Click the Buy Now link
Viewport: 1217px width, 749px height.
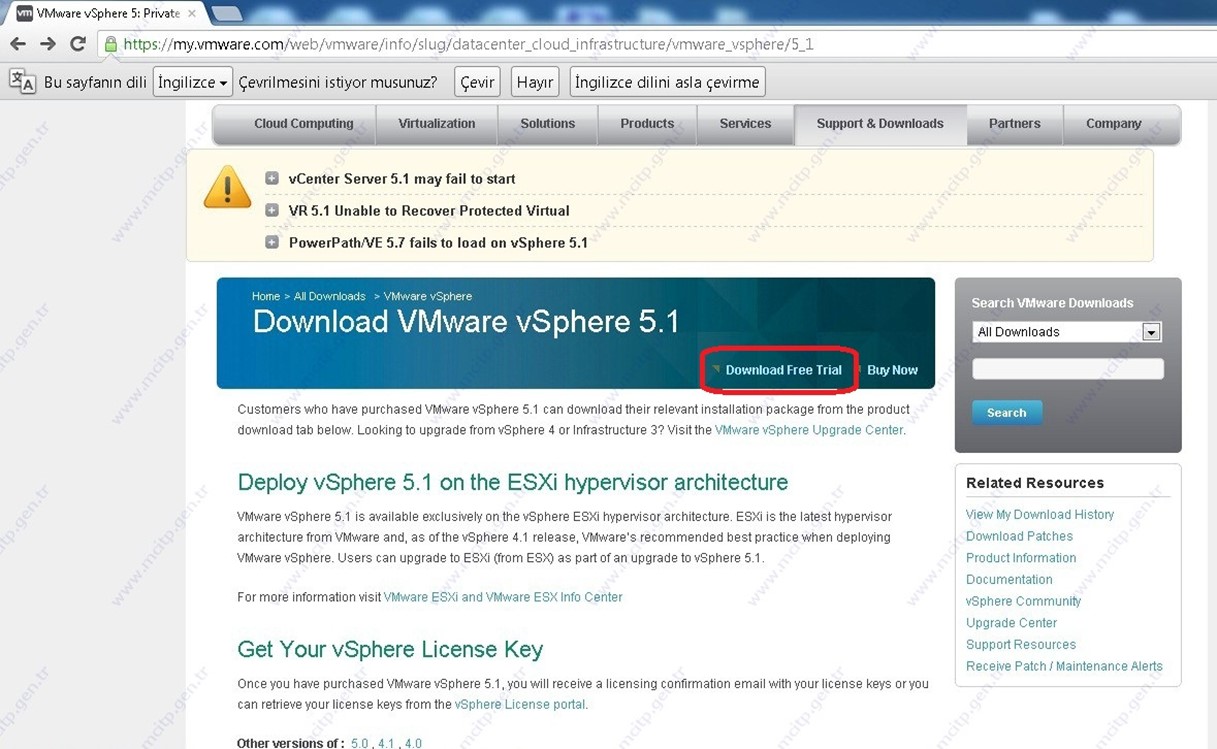892,370
